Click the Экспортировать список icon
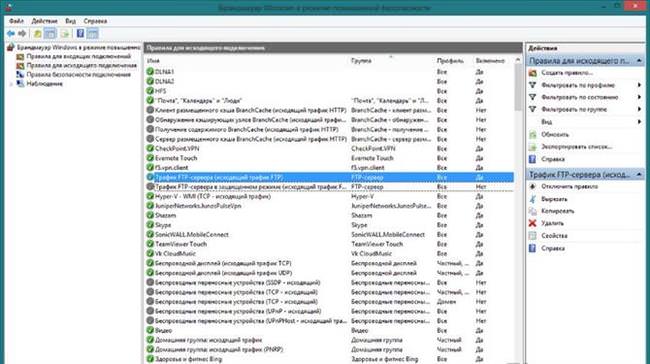 (x=533, y=147)
